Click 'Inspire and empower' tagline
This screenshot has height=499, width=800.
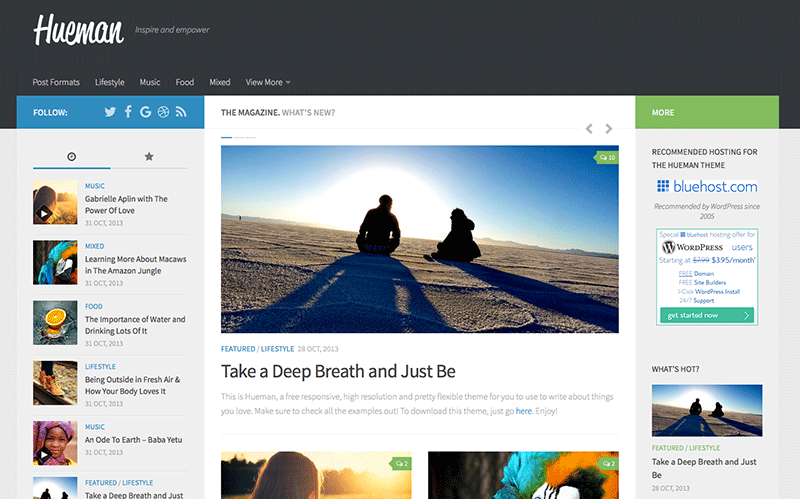tap(172, 30)
